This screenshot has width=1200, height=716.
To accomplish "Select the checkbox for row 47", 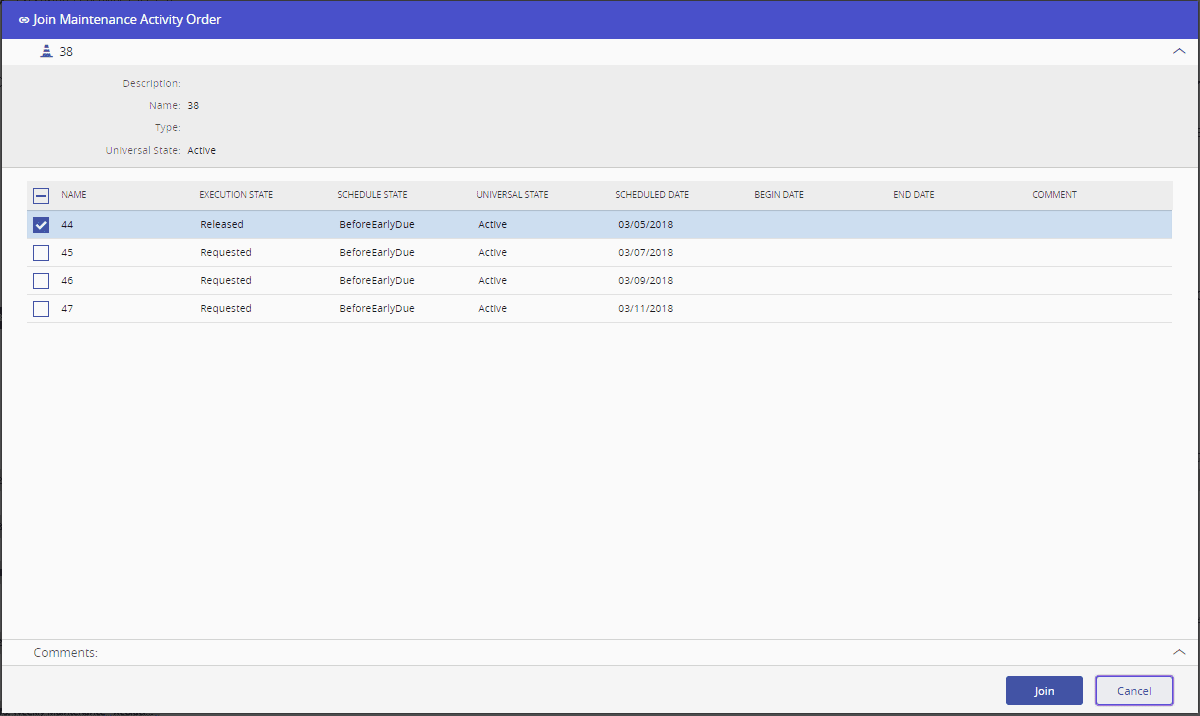I will [x=41, y=309].
